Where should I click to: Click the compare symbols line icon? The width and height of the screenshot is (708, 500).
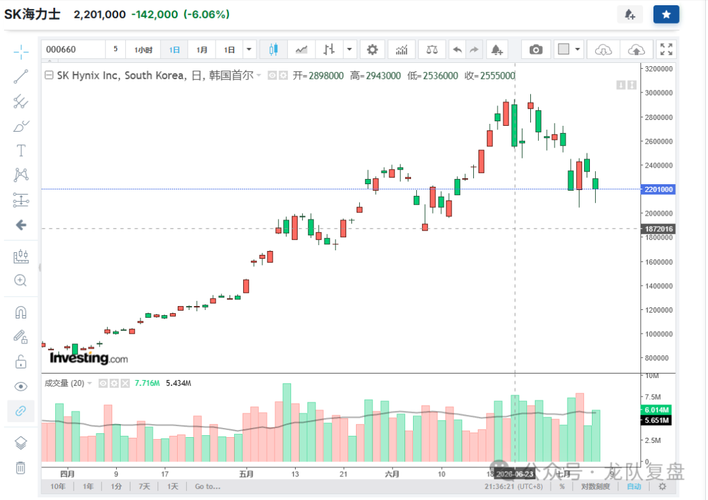pos(301,50)
